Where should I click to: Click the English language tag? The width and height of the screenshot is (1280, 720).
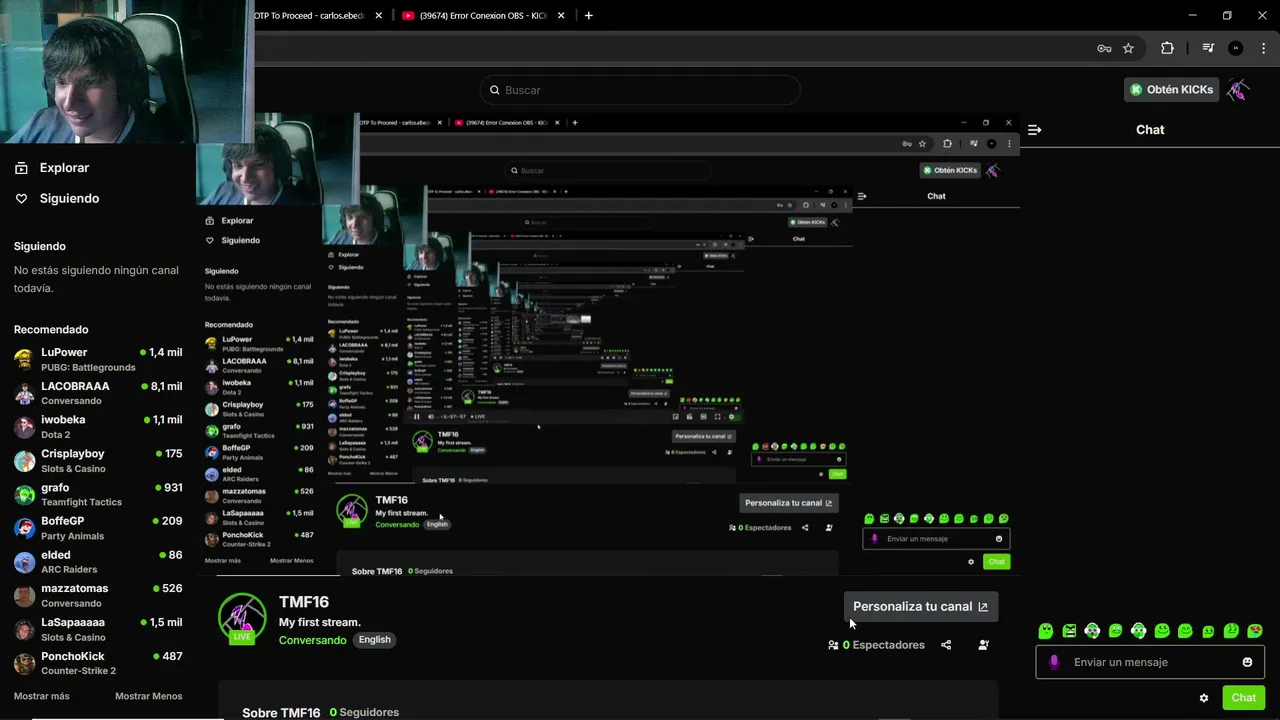click(x=375, y=640)
